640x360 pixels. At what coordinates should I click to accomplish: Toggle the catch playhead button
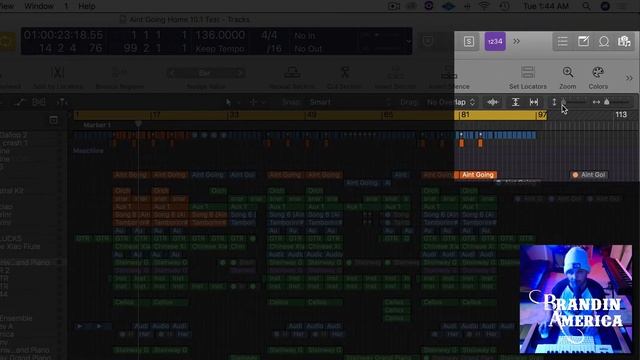62,102
